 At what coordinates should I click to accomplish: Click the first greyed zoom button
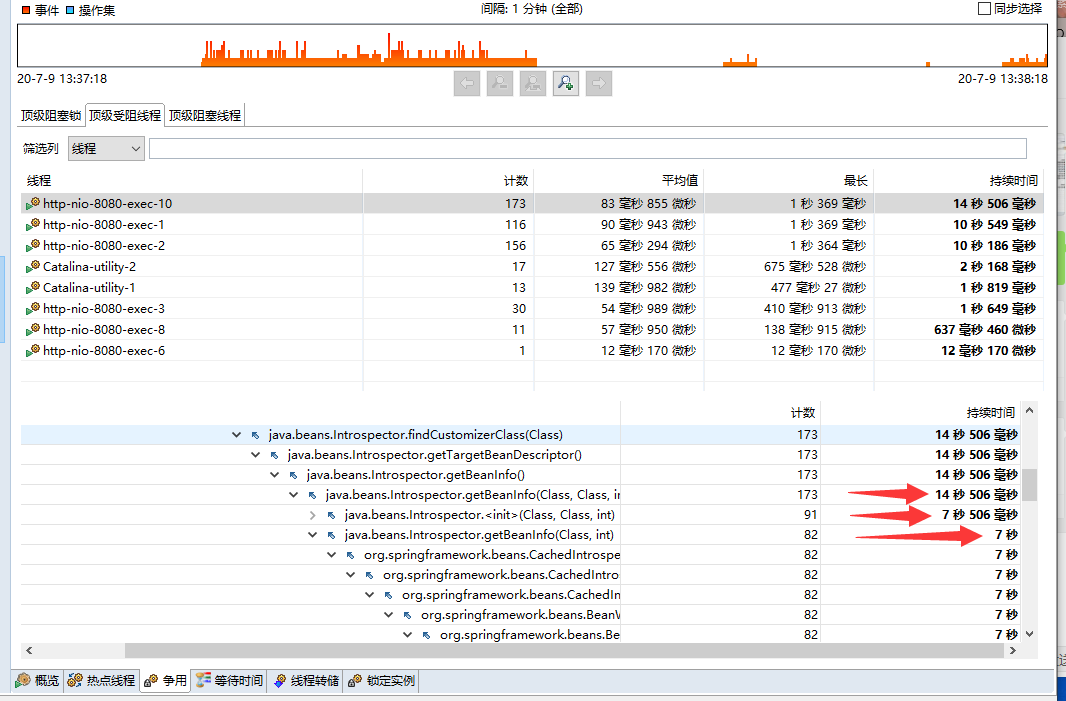[x=500, y=83]
